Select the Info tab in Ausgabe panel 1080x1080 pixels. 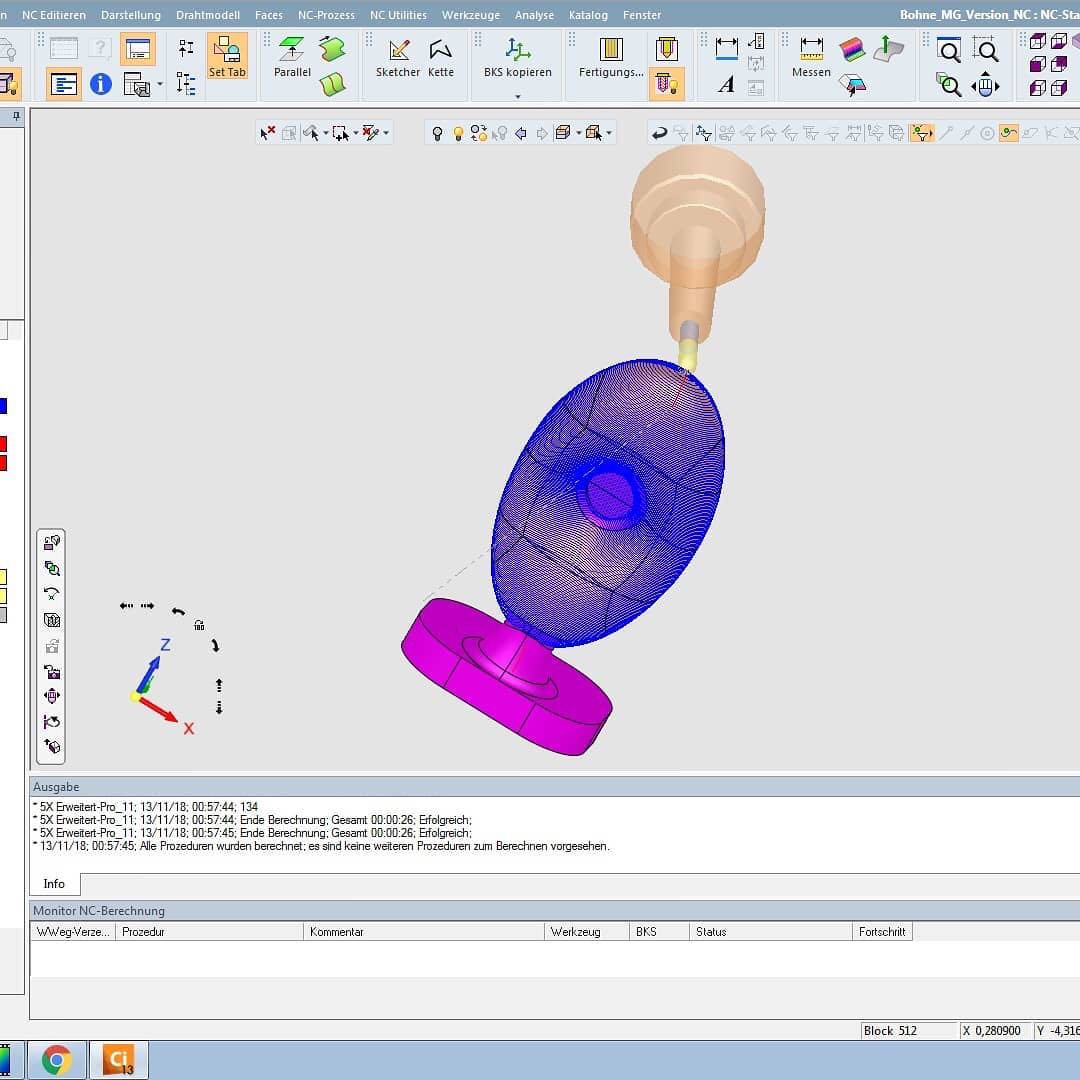(54, 884)
